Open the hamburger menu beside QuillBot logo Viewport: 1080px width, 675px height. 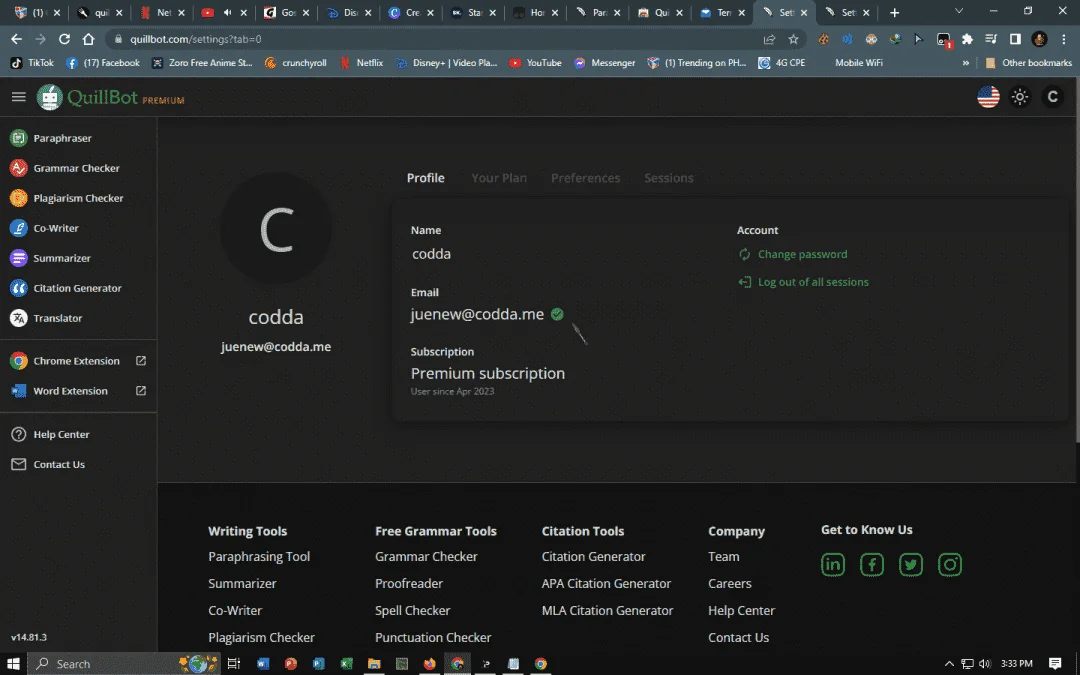(19, 97)
